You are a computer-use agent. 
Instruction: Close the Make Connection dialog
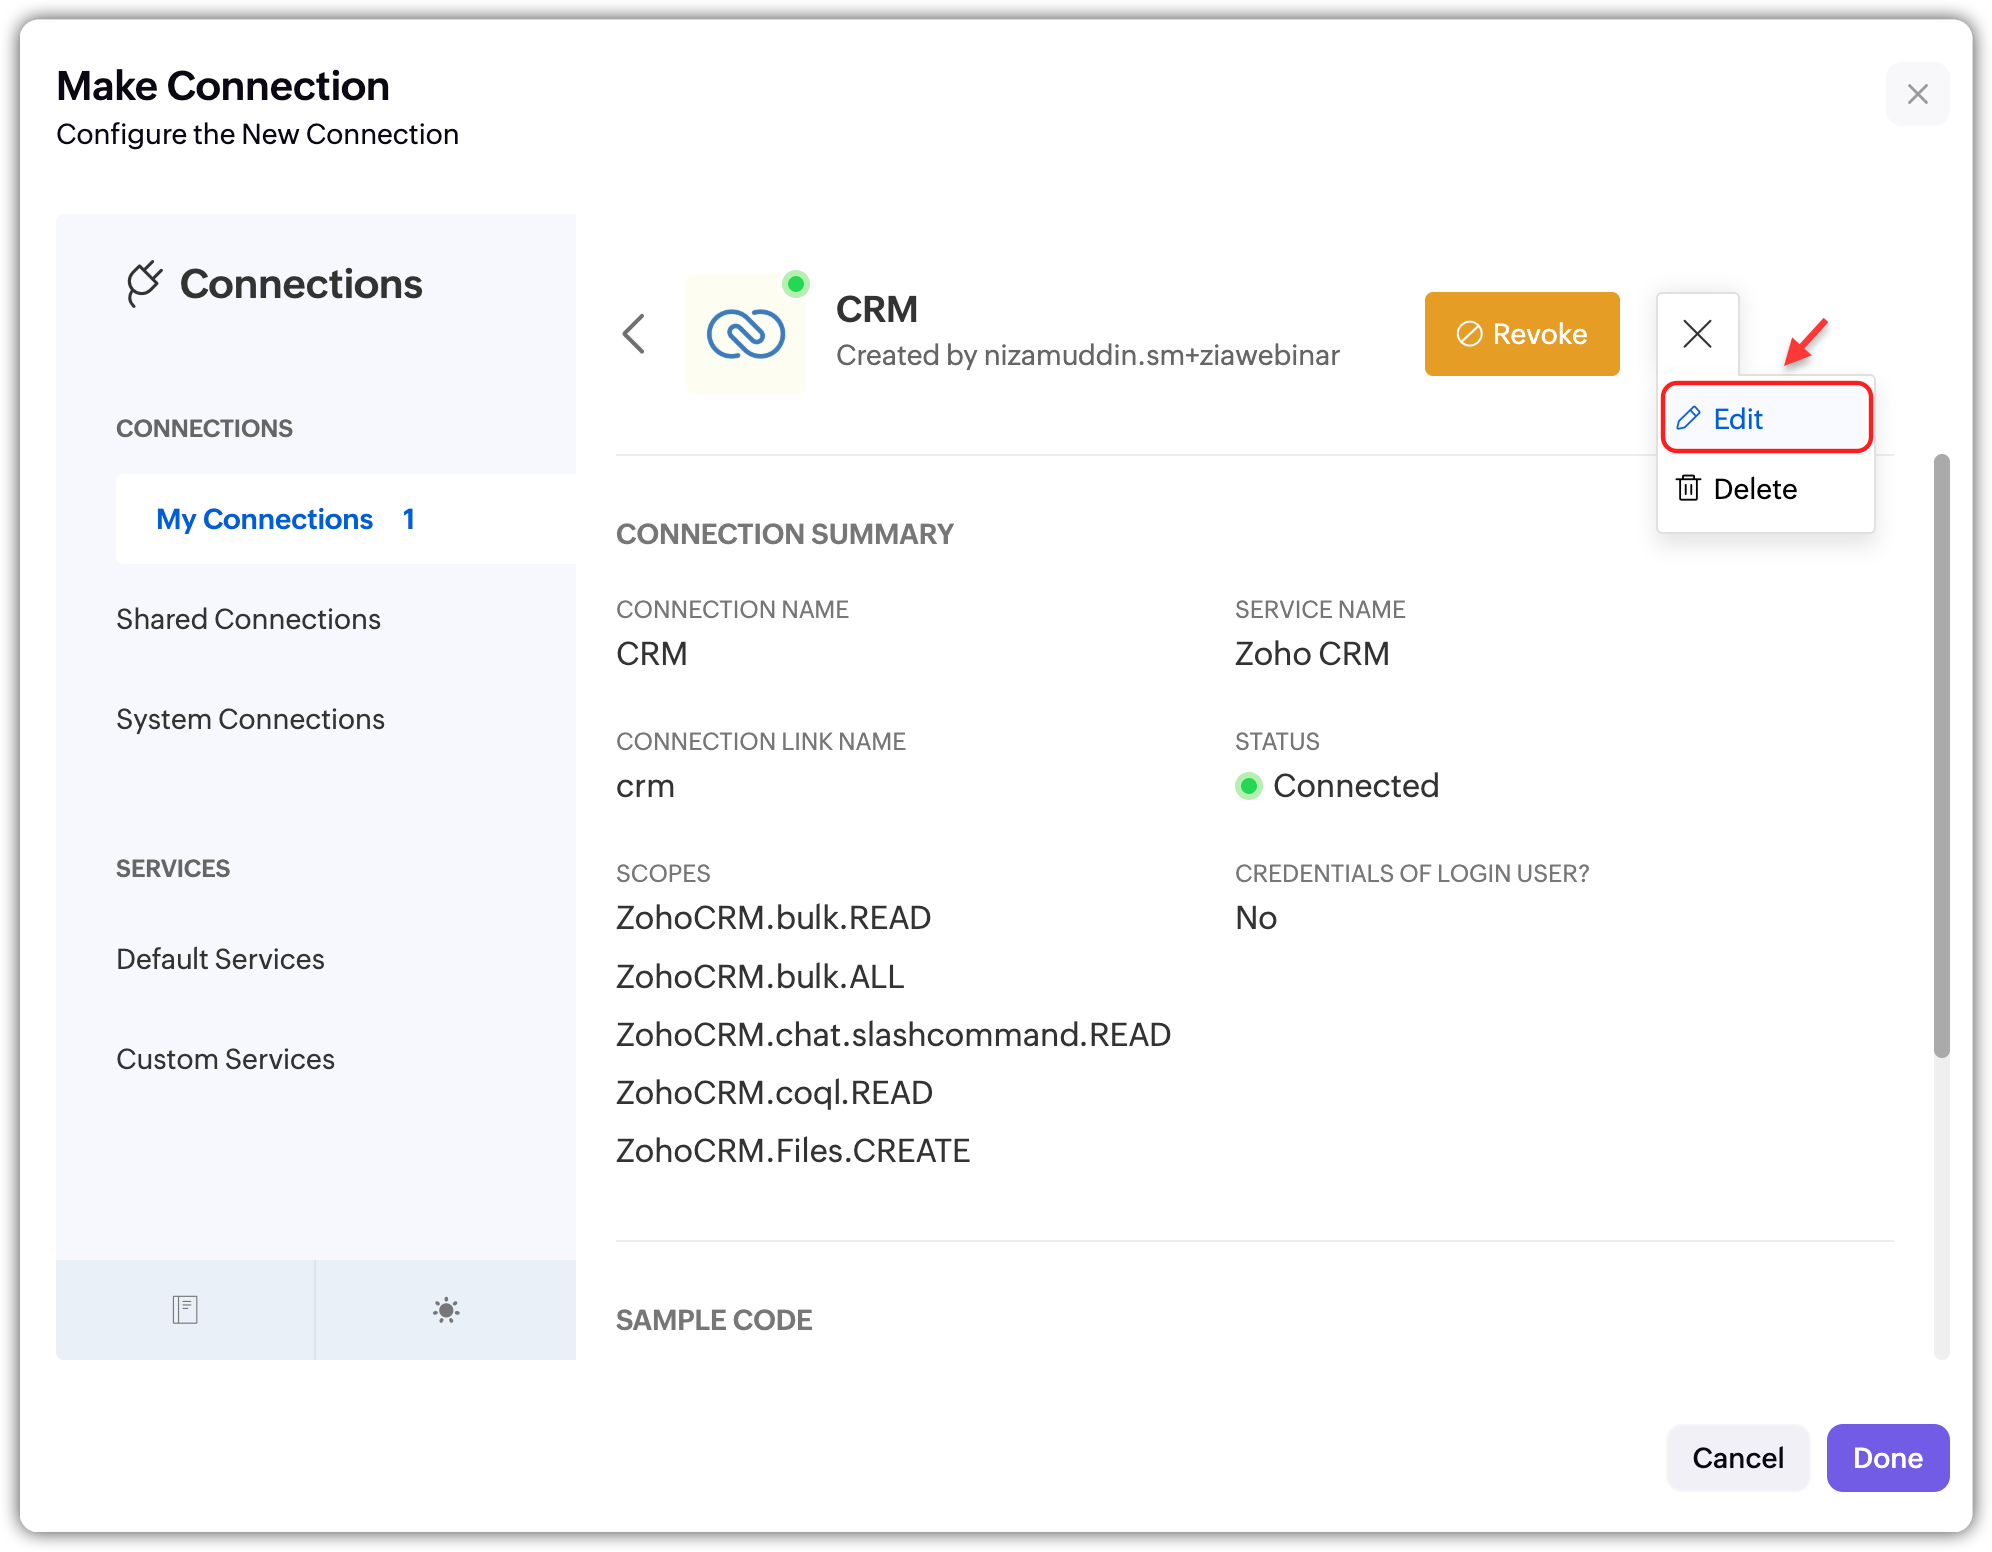pos(1917,94)
